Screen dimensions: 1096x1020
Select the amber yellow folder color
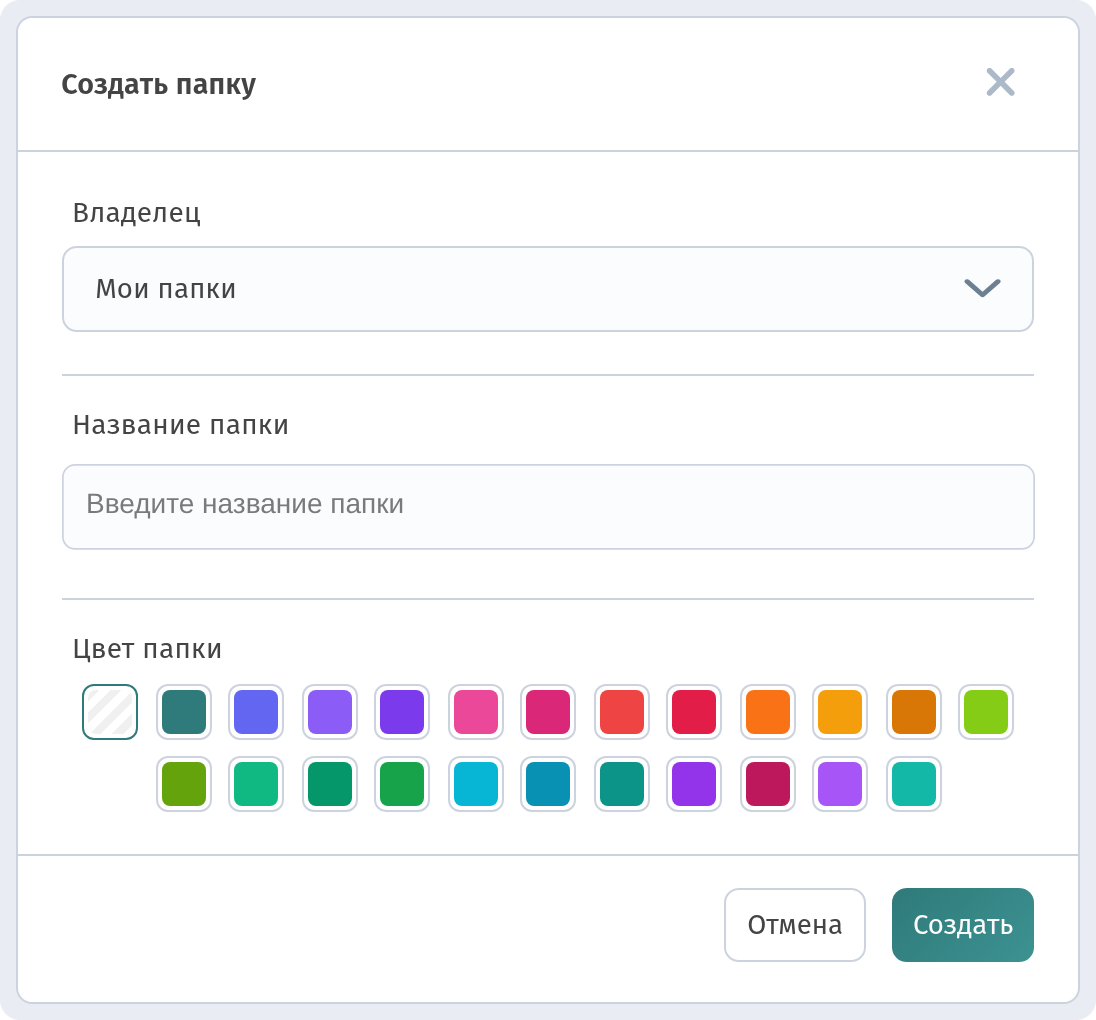[x=840, y=712]
